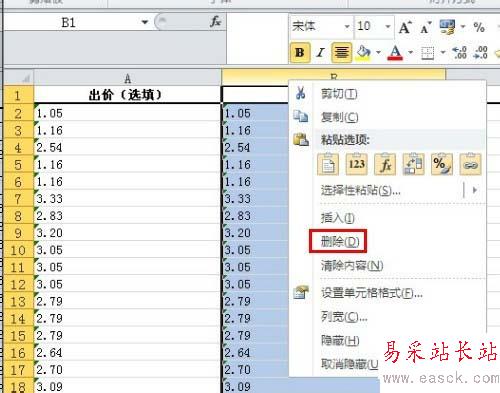Click cell A7 with value 3.33
Viewport: 500px width, 393px height.
pos(127,198)
